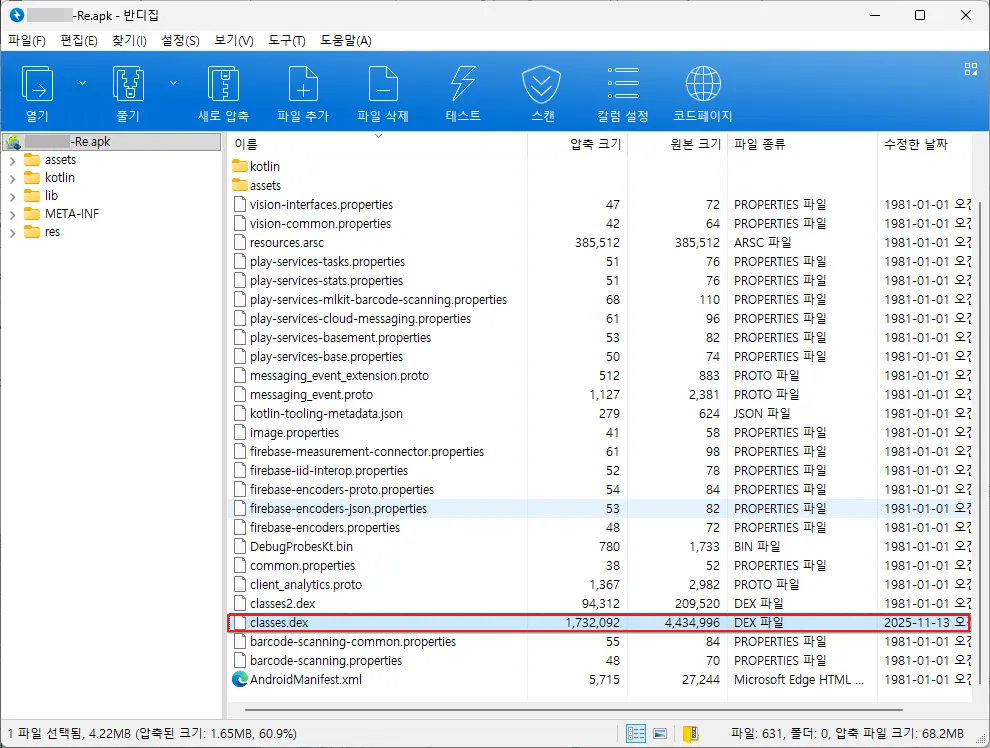The height and width of the screenshot is (748, 990).
Task: Click the 열기 (Open) toolbar icon
Action: coord(37,84)
